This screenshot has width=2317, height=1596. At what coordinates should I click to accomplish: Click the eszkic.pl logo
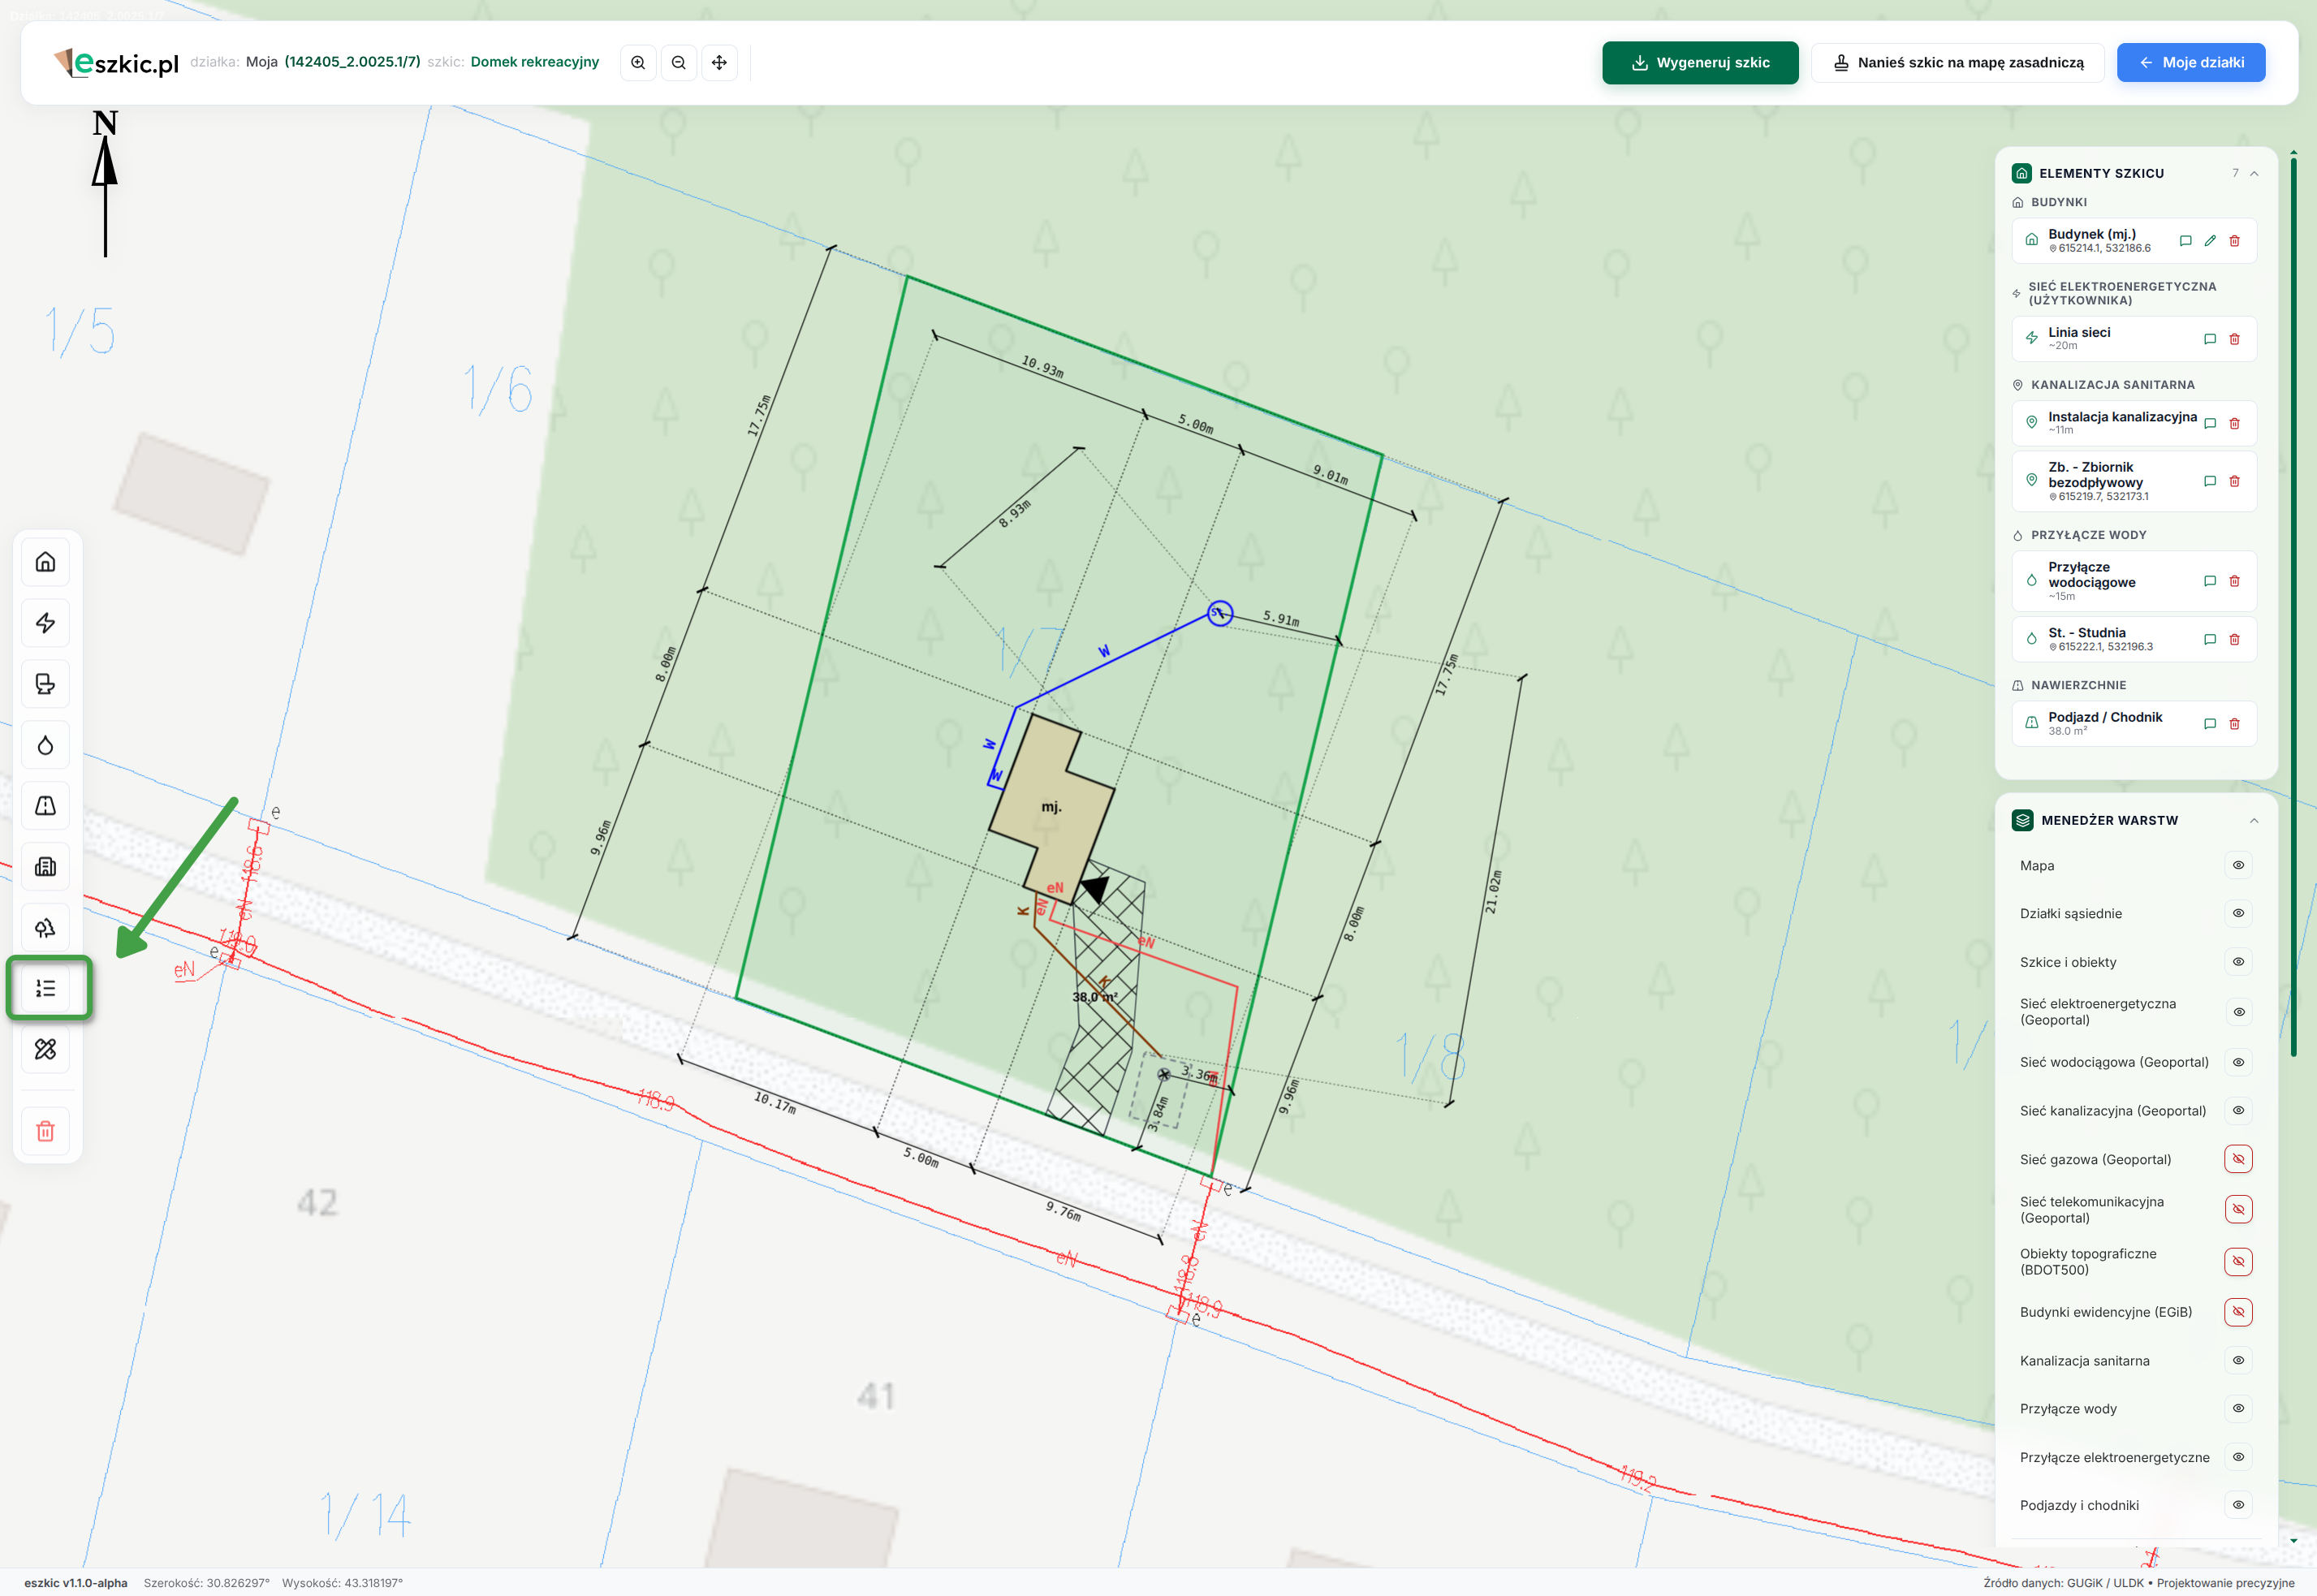[x=116, y=62]
